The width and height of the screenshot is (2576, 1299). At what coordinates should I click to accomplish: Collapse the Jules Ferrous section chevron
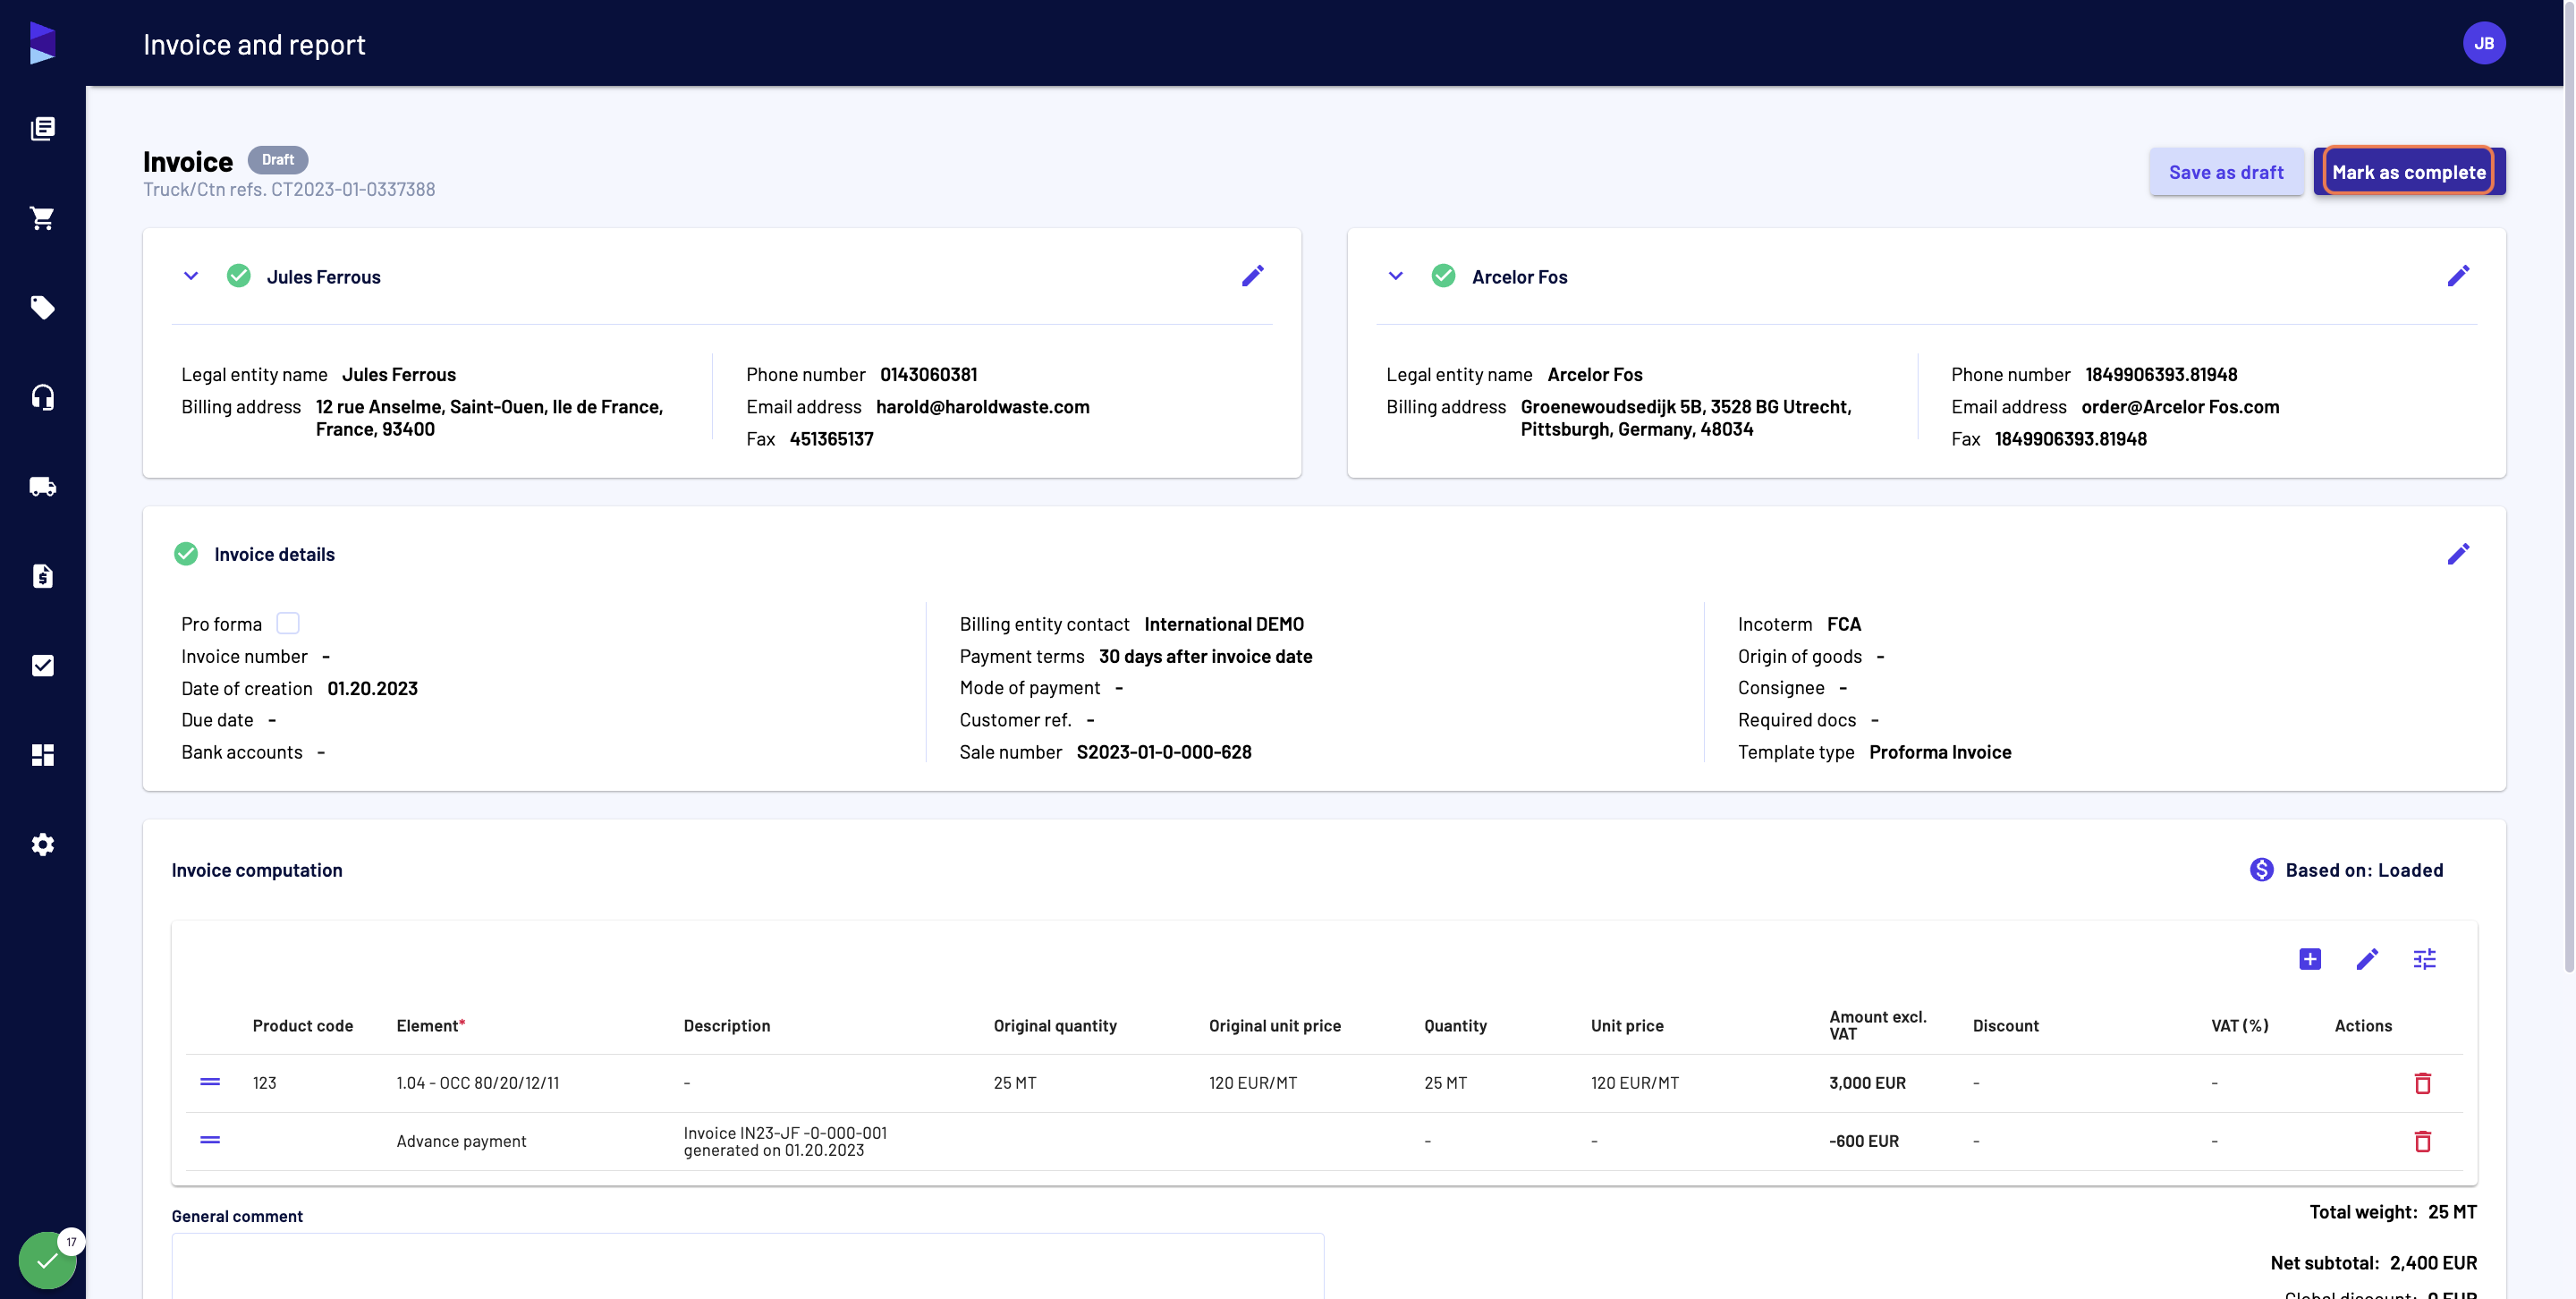pyautogui.click(x=191, y=276)
